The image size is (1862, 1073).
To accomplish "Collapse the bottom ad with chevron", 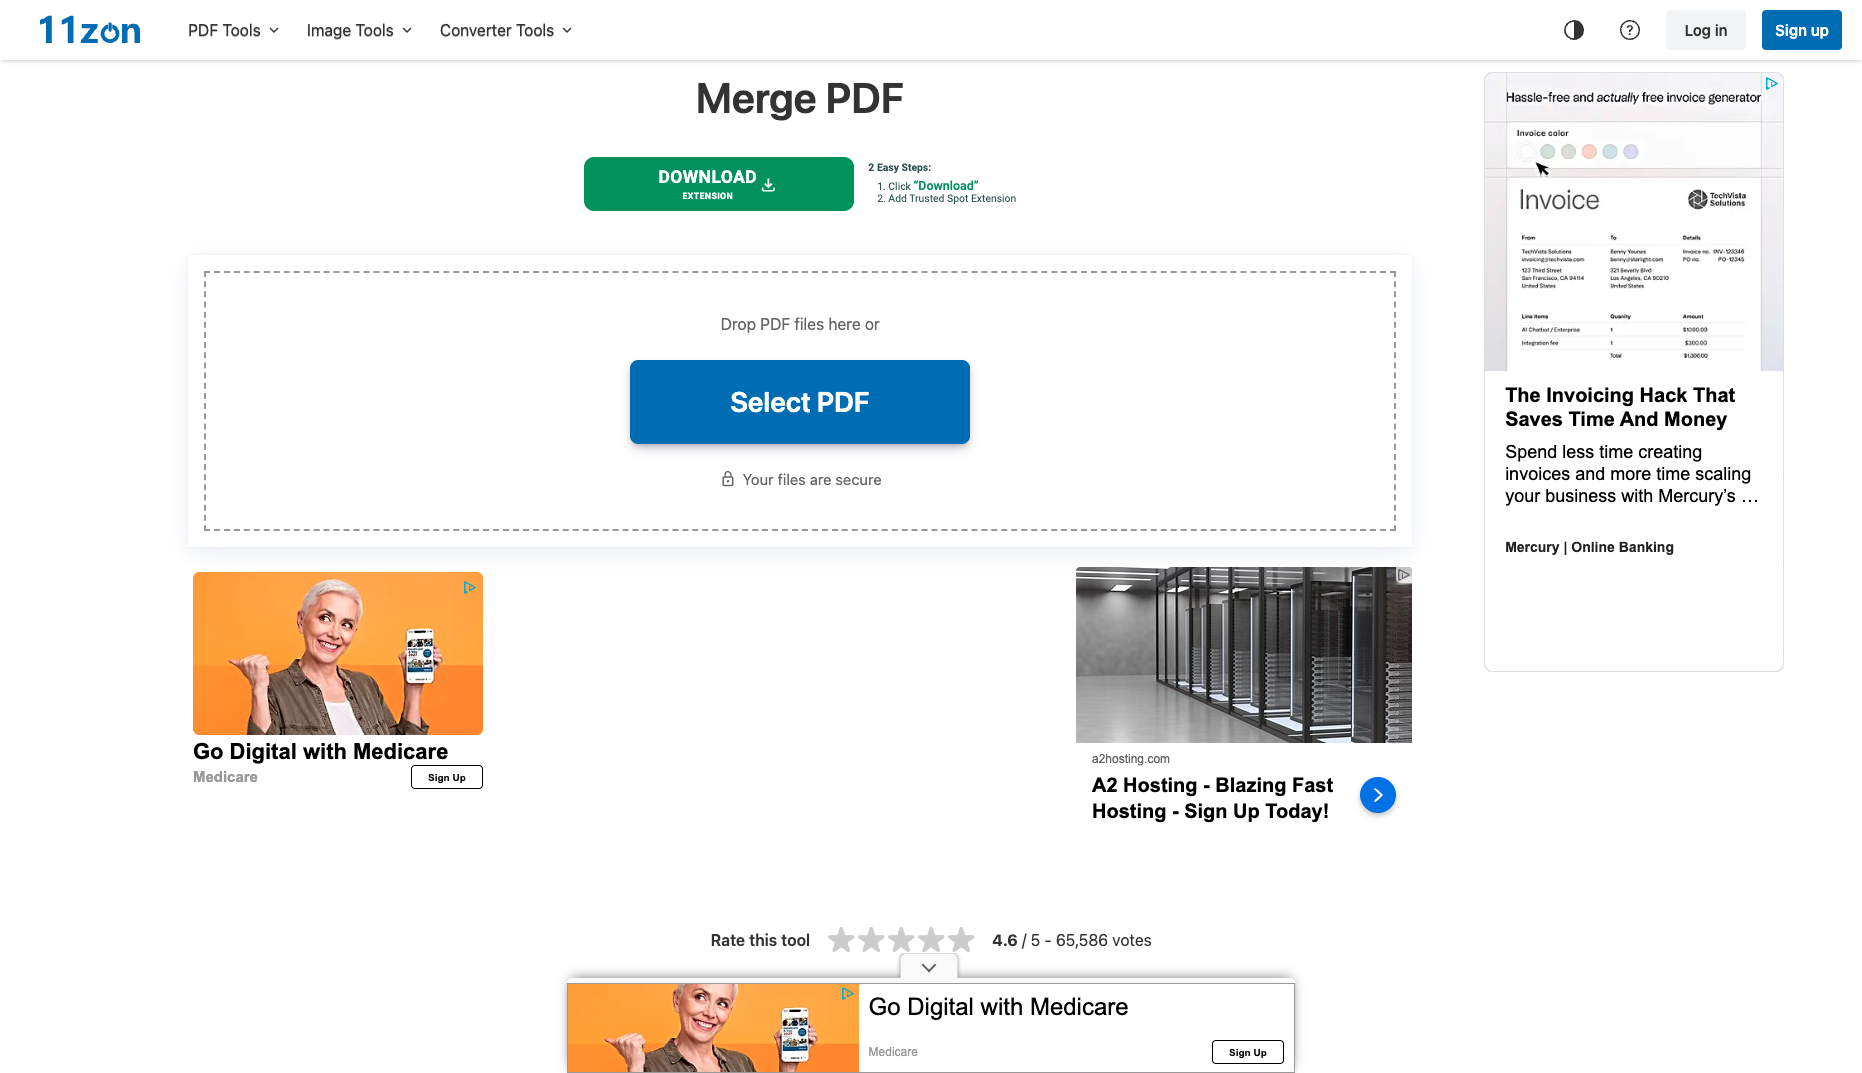I will pyautogui.click(x=929, y=967).
